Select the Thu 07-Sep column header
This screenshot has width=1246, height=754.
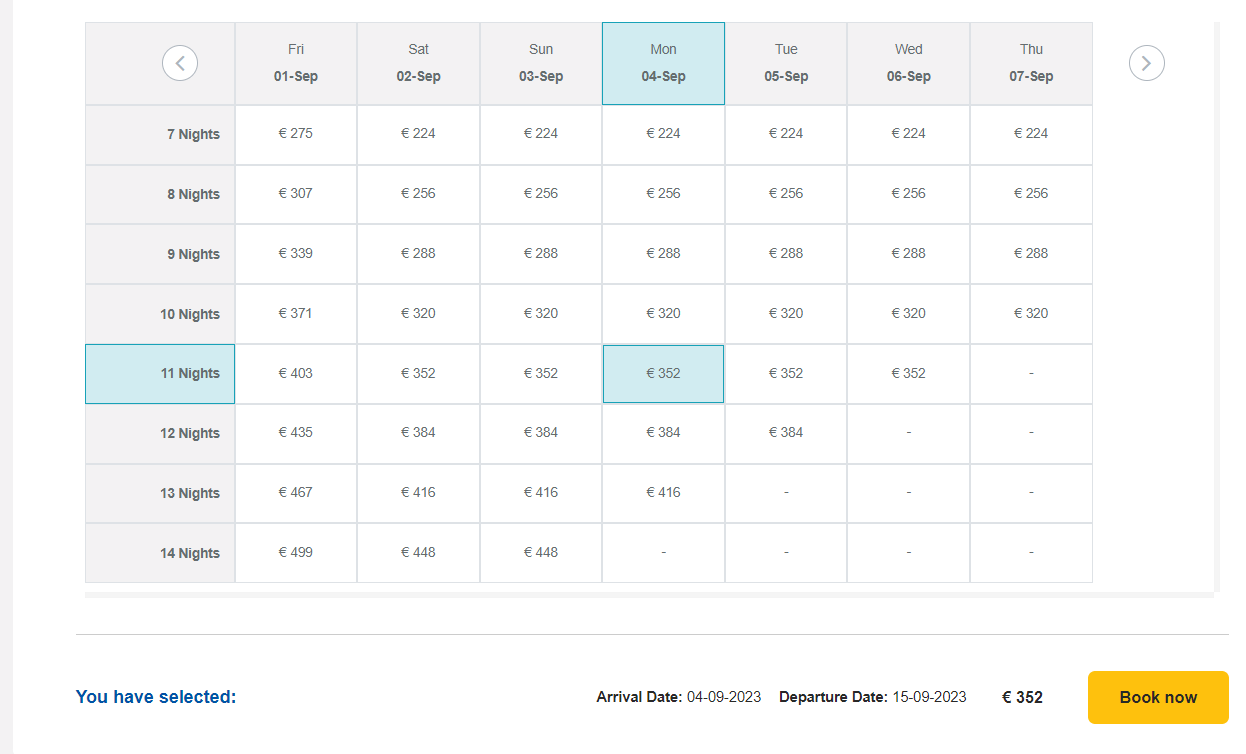[x=1031, y=63]
